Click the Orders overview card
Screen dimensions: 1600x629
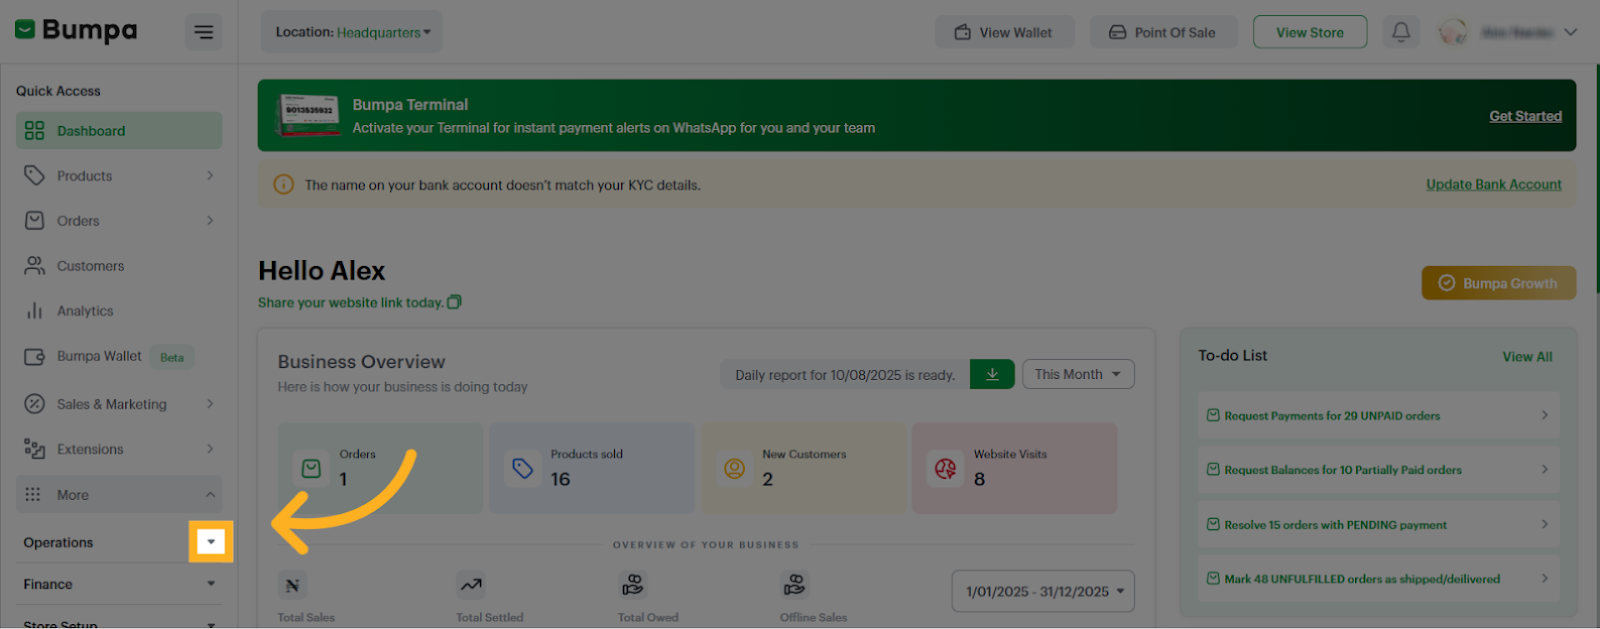[380, 468]
